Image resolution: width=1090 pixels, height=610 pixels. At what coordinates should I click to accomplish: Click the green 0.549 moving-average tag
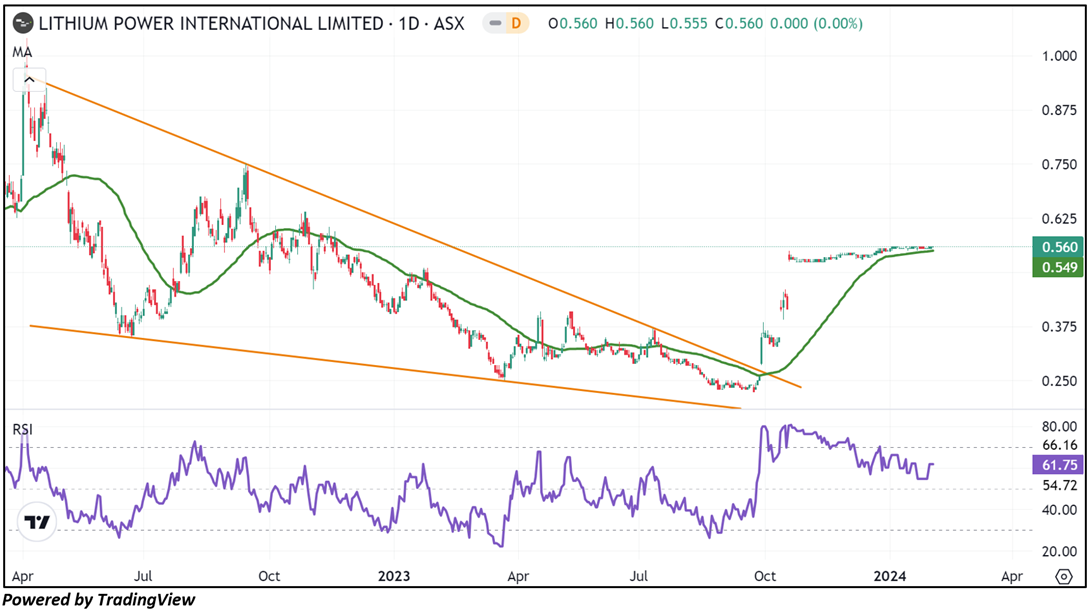1057,267
